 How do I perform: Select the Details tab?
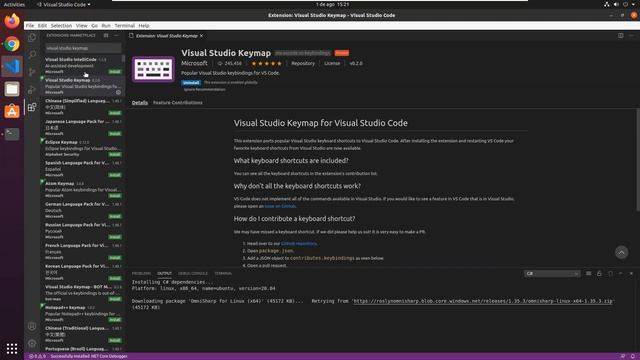pyautogui.click(x=140, y=102)
